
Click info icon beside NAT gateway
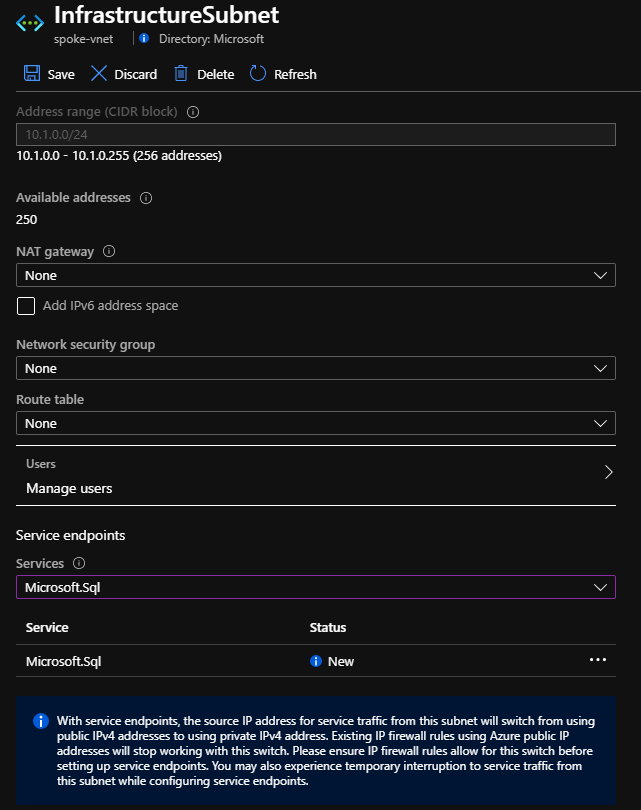click(109, 252)
